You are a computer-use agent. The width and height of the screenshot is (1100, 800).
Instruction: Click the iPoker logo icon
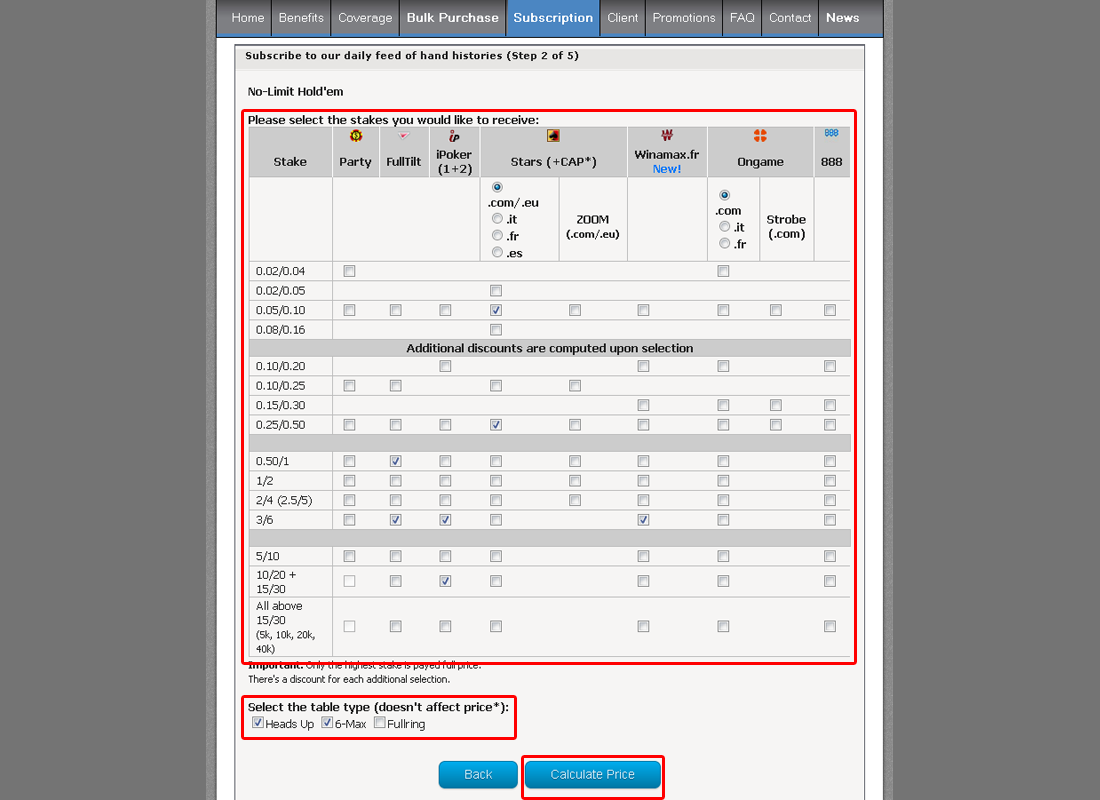454,136
